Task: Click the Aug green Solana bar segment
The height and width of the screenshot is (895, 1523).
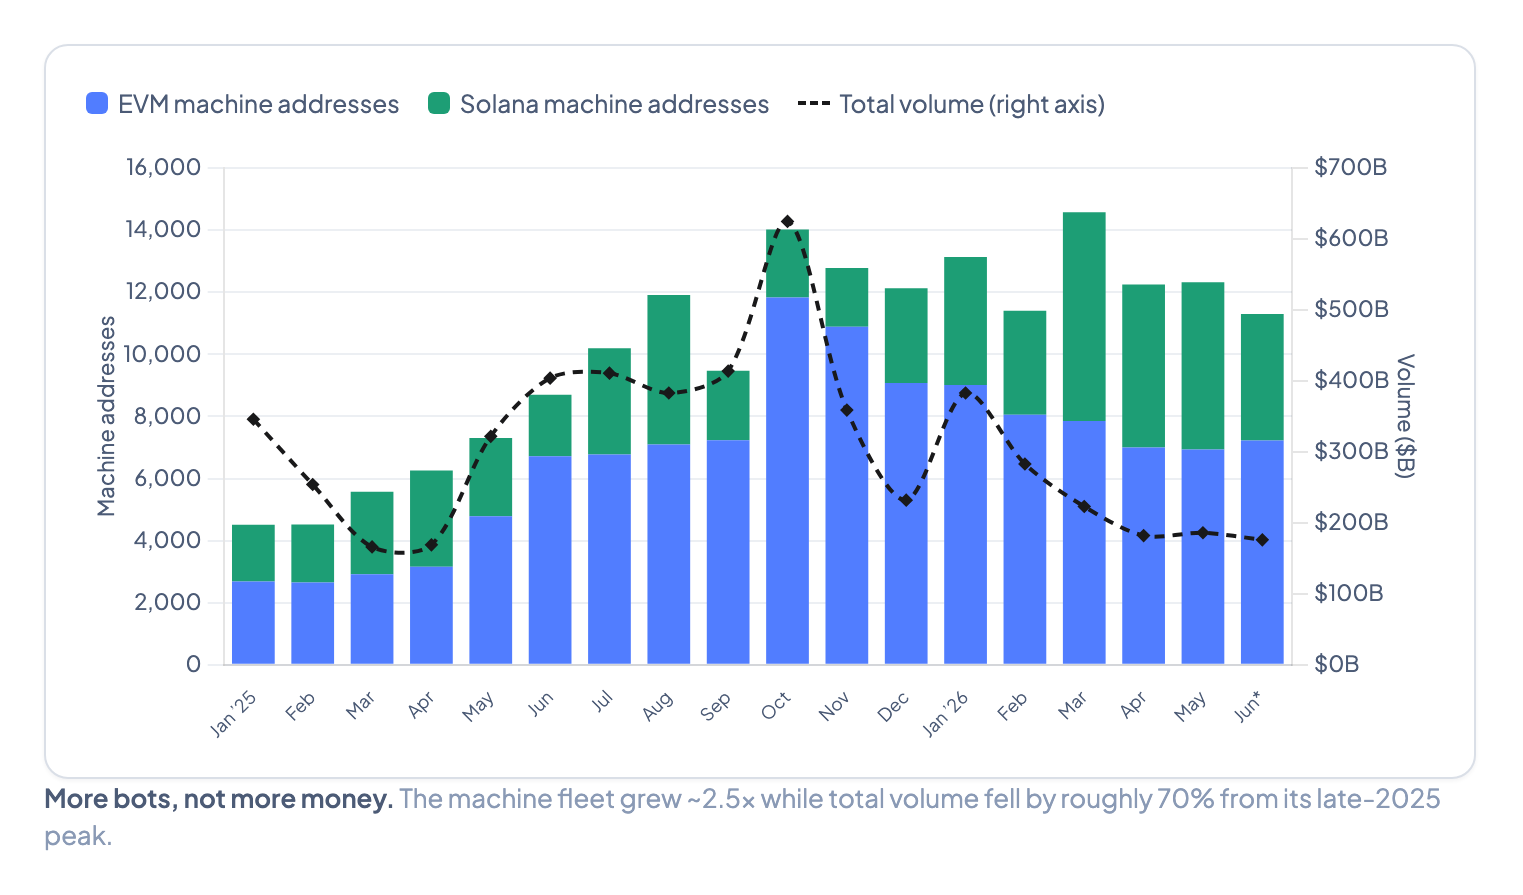Action: tap(669, 369)
